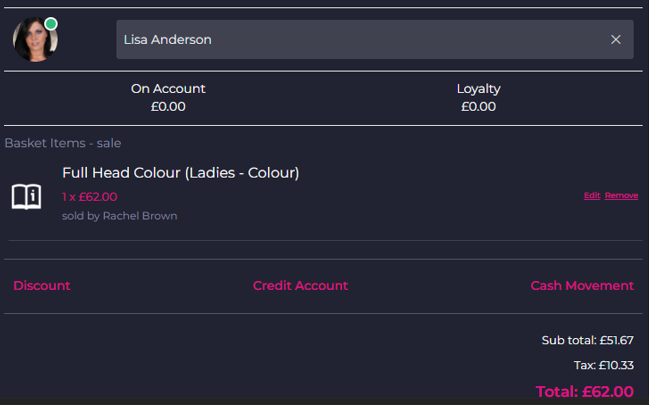Click the On Account label

tap(168, 89)
